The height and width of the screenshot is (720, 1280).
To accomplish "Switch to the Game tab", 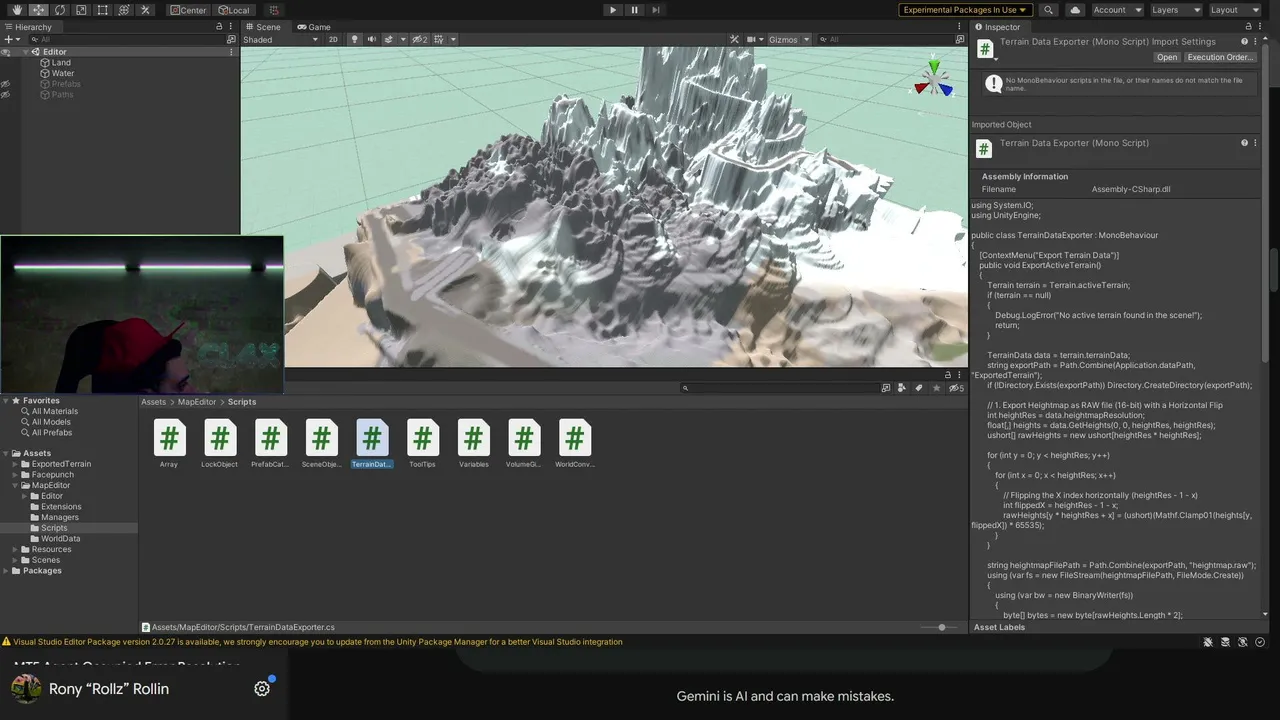I will coord(314,27).
